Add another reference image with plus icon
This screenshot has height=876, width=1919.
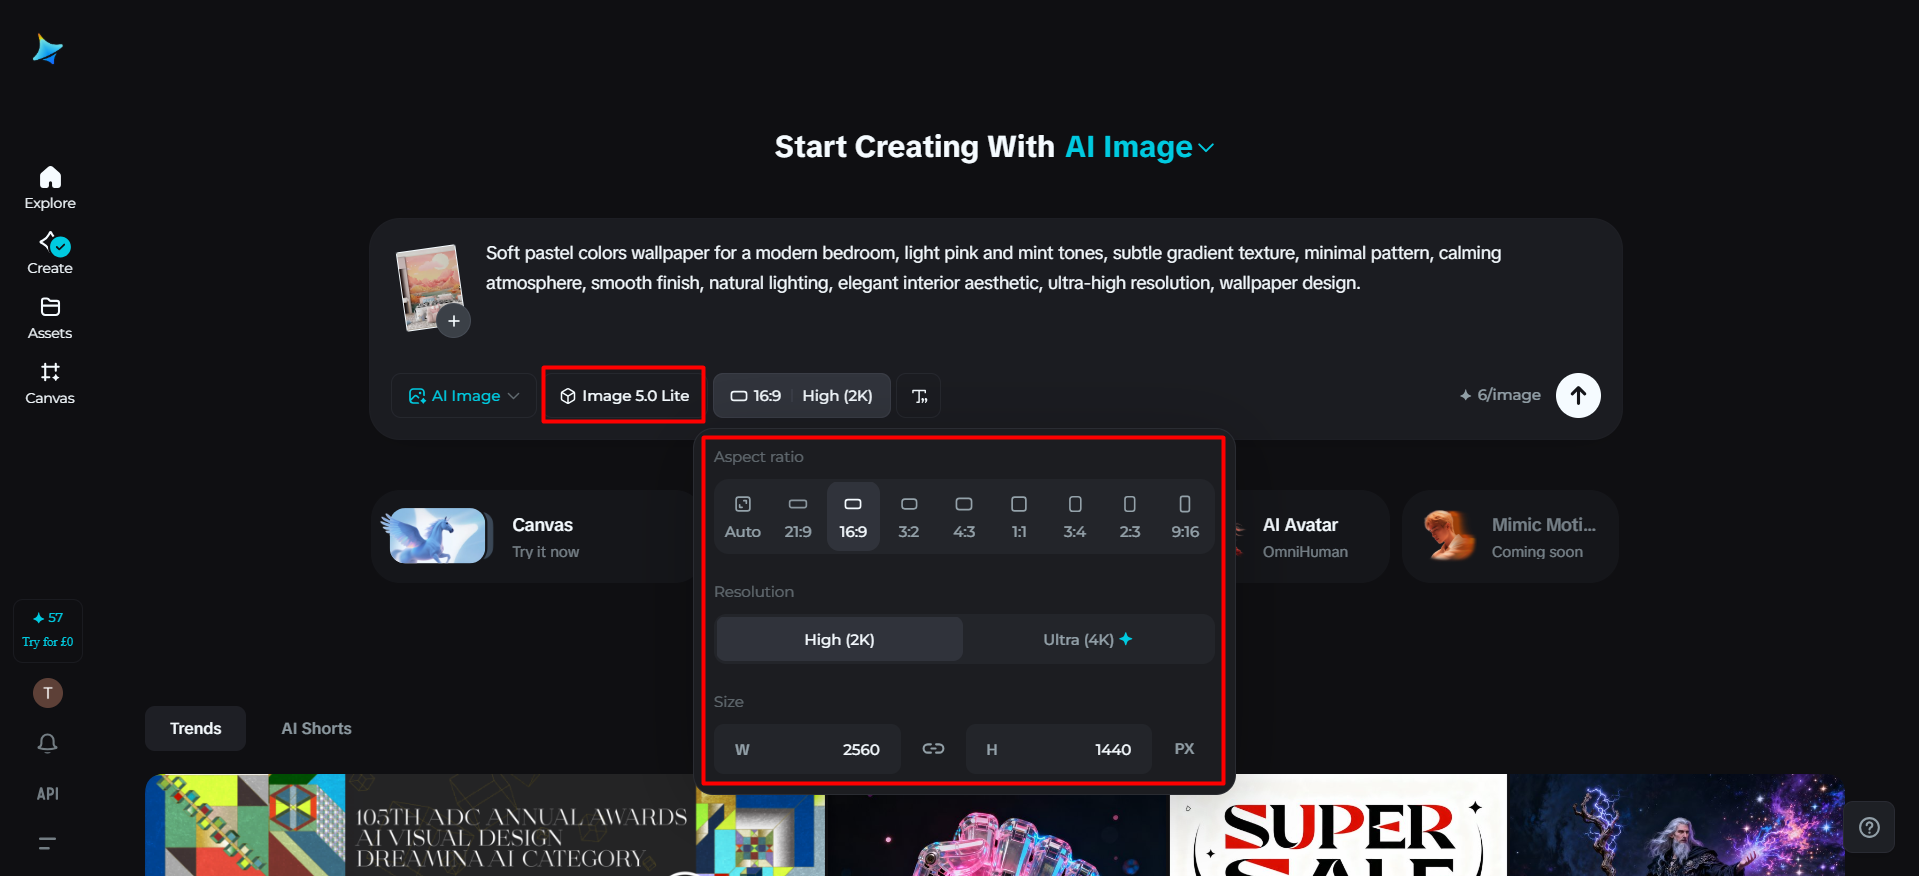[454, 321]
